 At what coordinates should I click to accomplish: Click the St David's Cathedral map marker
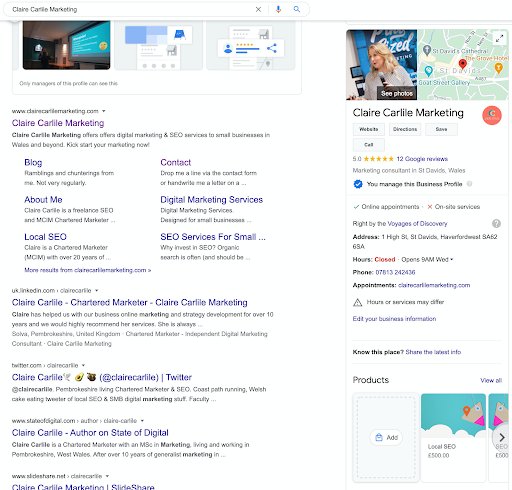(x=427, y=51)
